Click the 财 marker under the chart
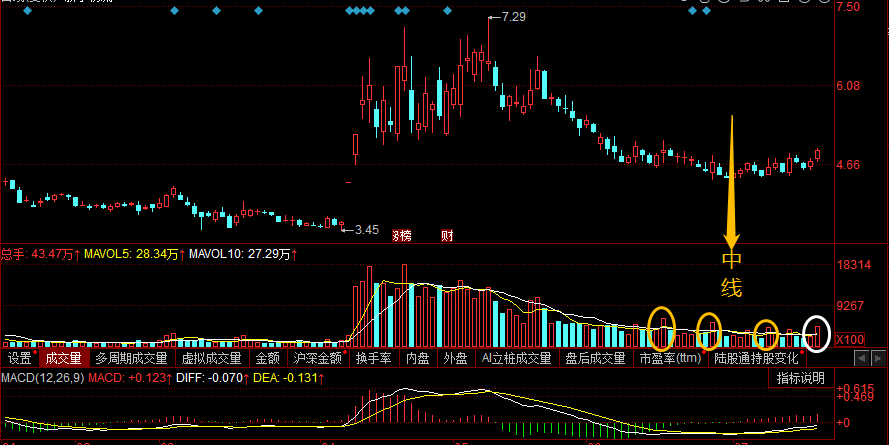 click(447, 236)
